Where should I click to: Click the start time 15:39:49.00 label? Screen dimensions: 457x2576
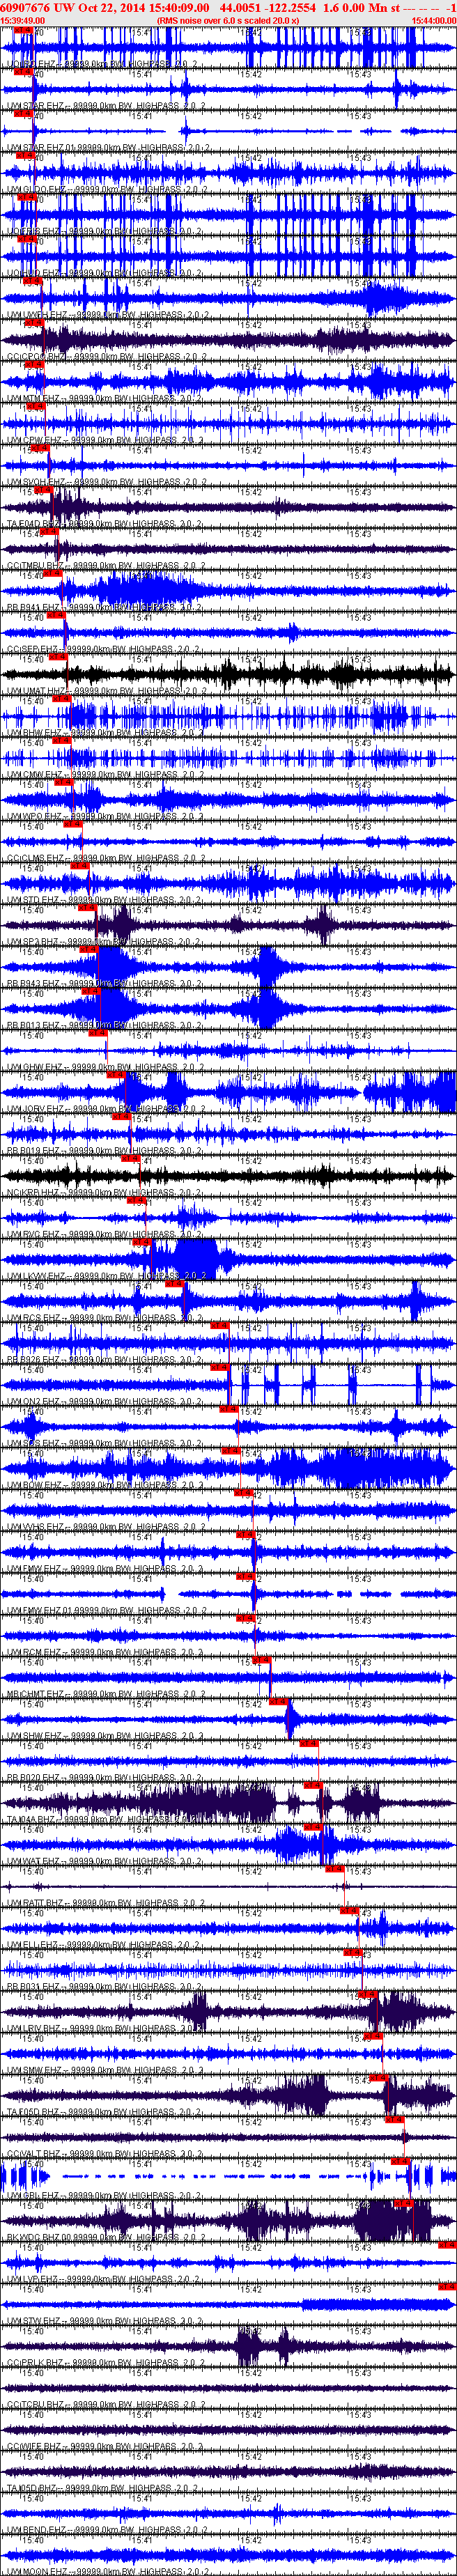tap(22, 20)
